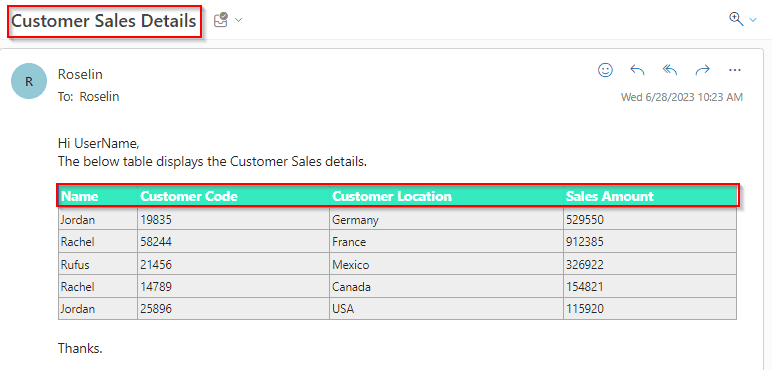Click the sentence about Customer Sales details table
This screenshot has height=370, width=772.
(x=213, y=161)
